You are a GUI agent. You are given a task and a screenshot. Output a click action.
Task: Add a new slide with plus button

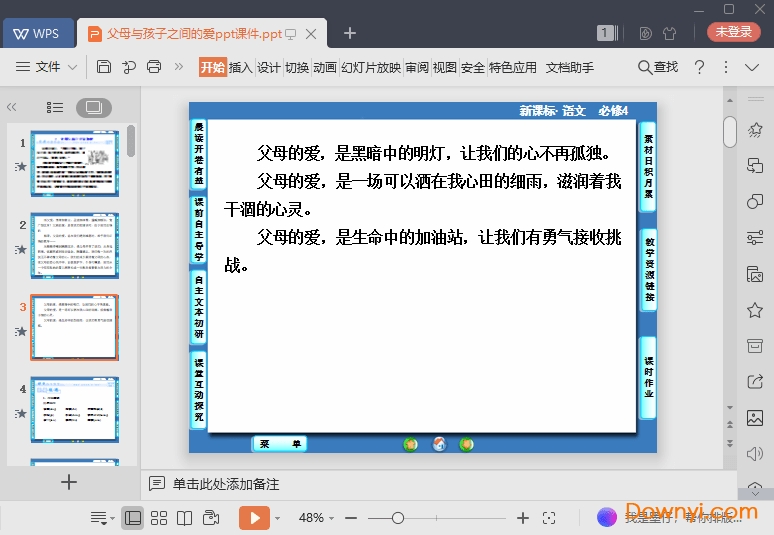69,482
